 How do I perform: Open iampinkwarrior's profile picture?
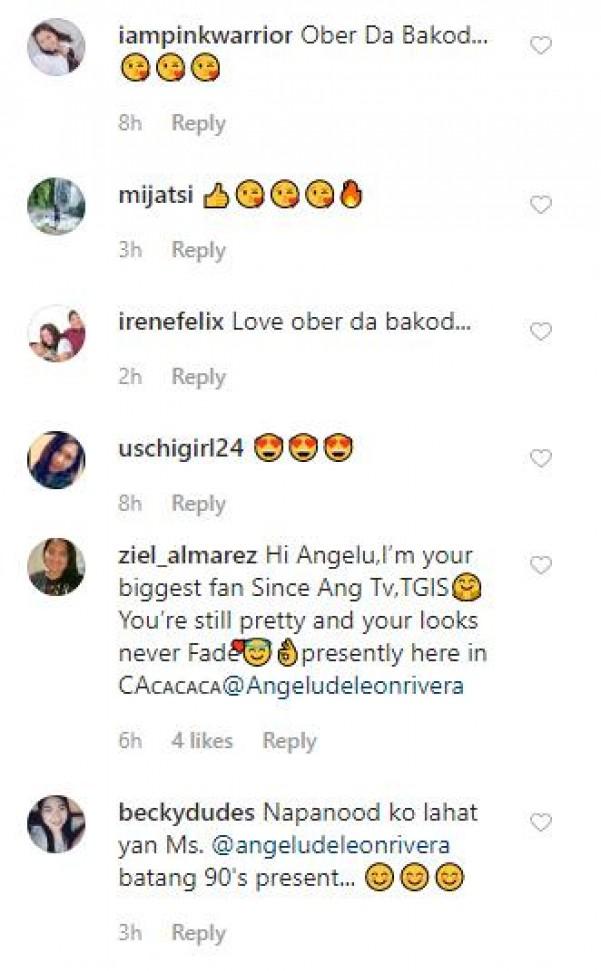(56, 47)
